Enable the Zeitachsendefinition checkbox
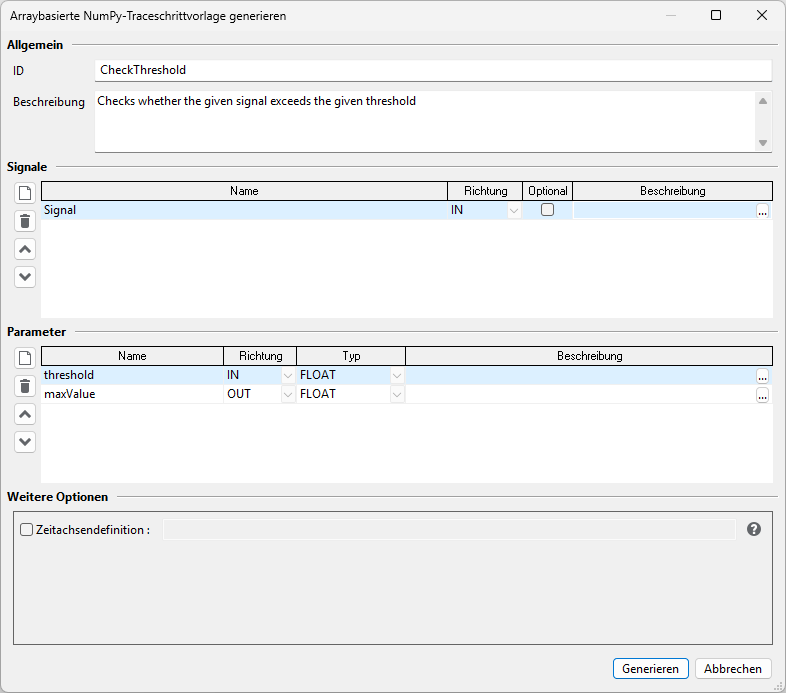This screenshot has height=693, width=786. click(x=26, y=530)
